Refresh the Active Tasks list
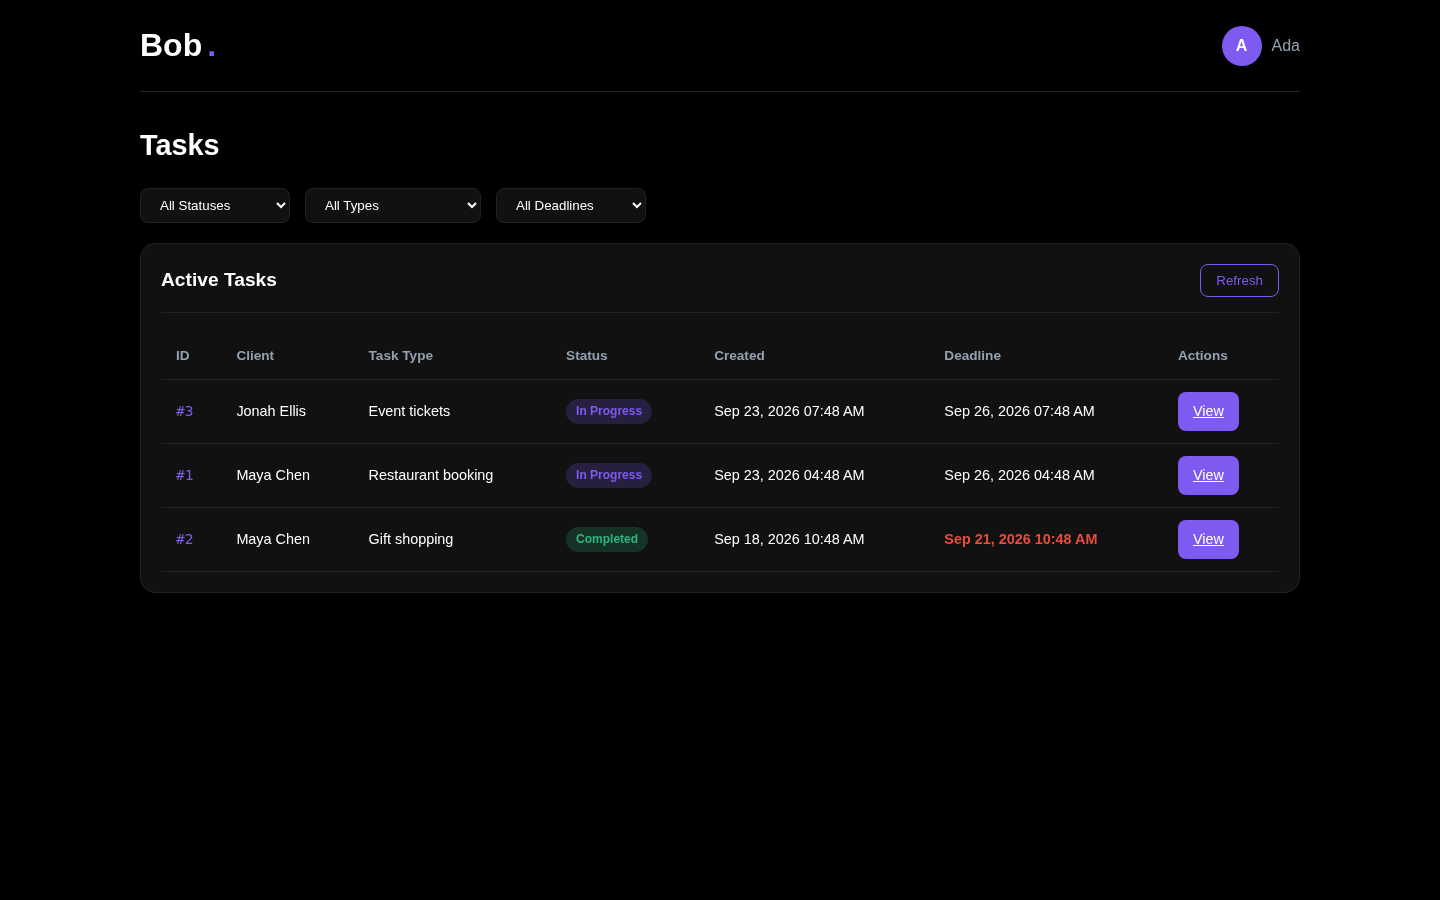The image size is (1440, 900). (1239, 281)
